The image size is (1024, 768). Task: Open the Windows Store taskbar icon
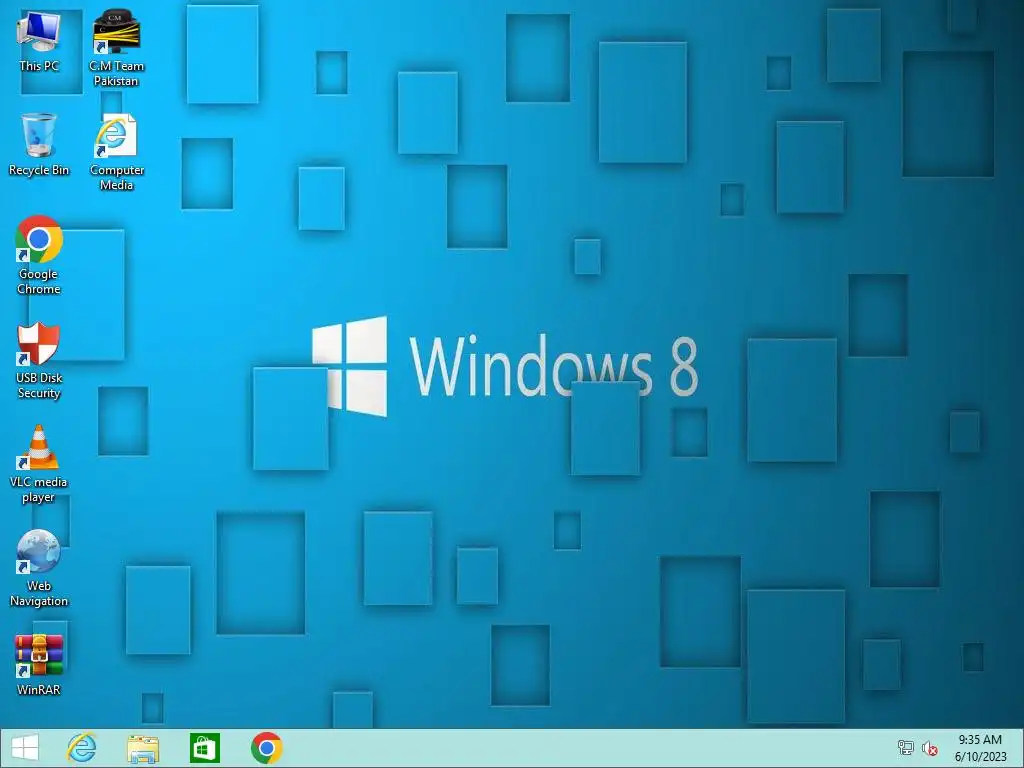pos(204,748)
